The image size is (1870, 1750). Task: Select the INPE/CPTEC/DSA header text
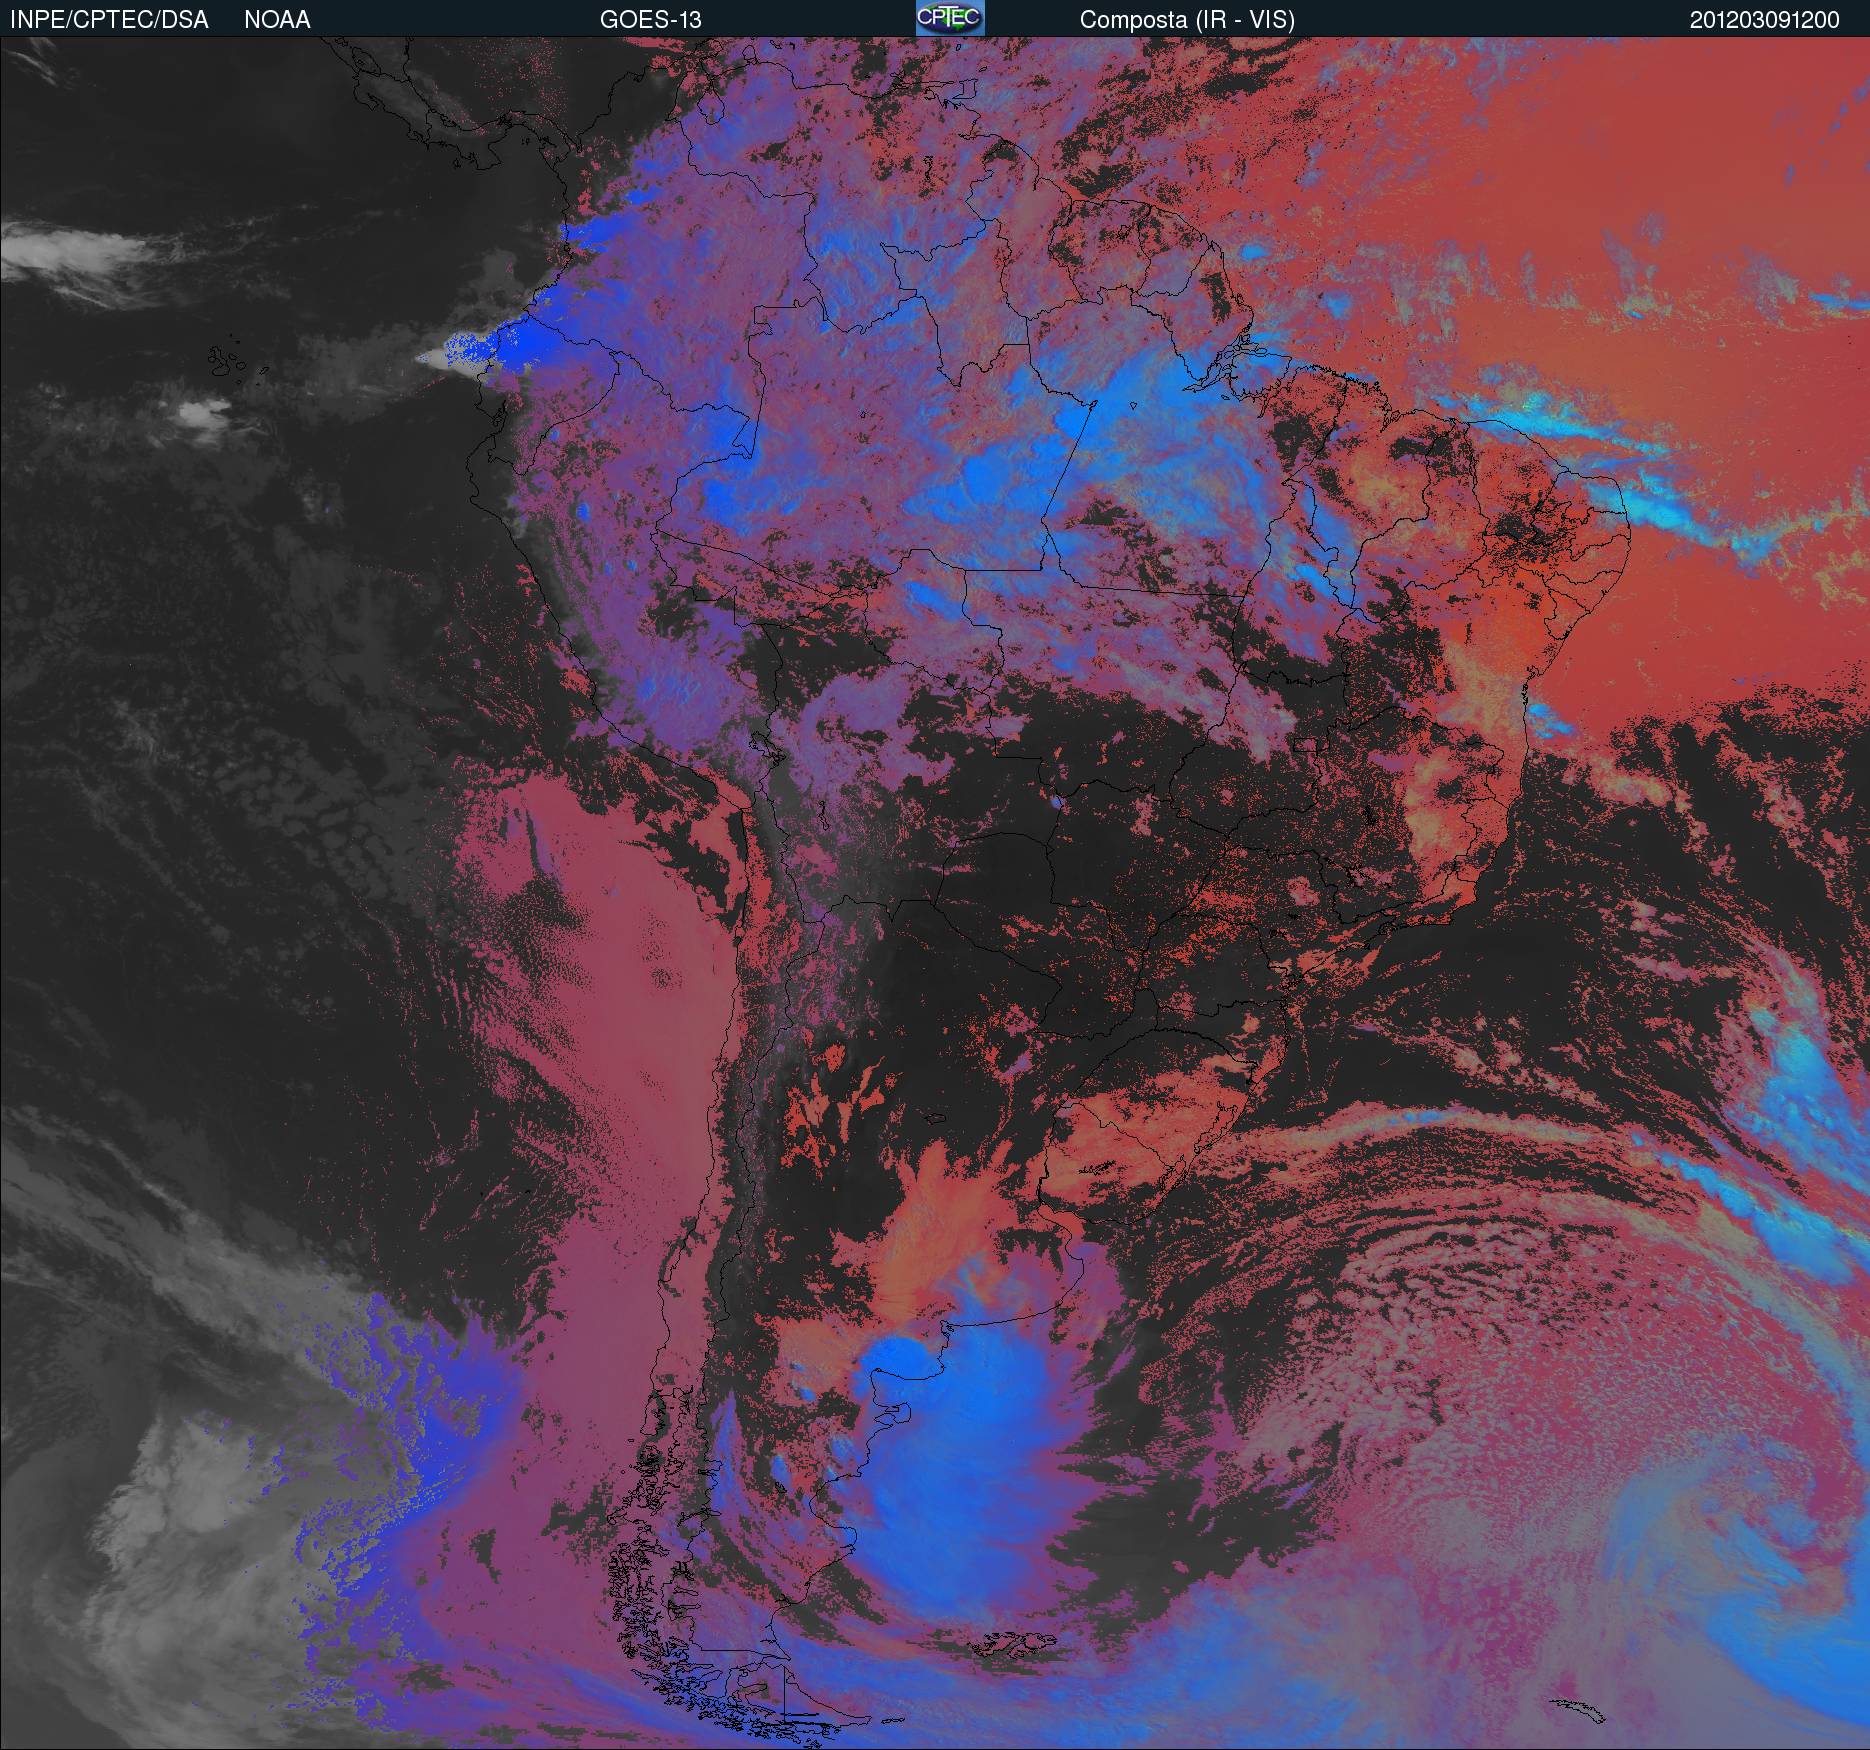(109, 20)
